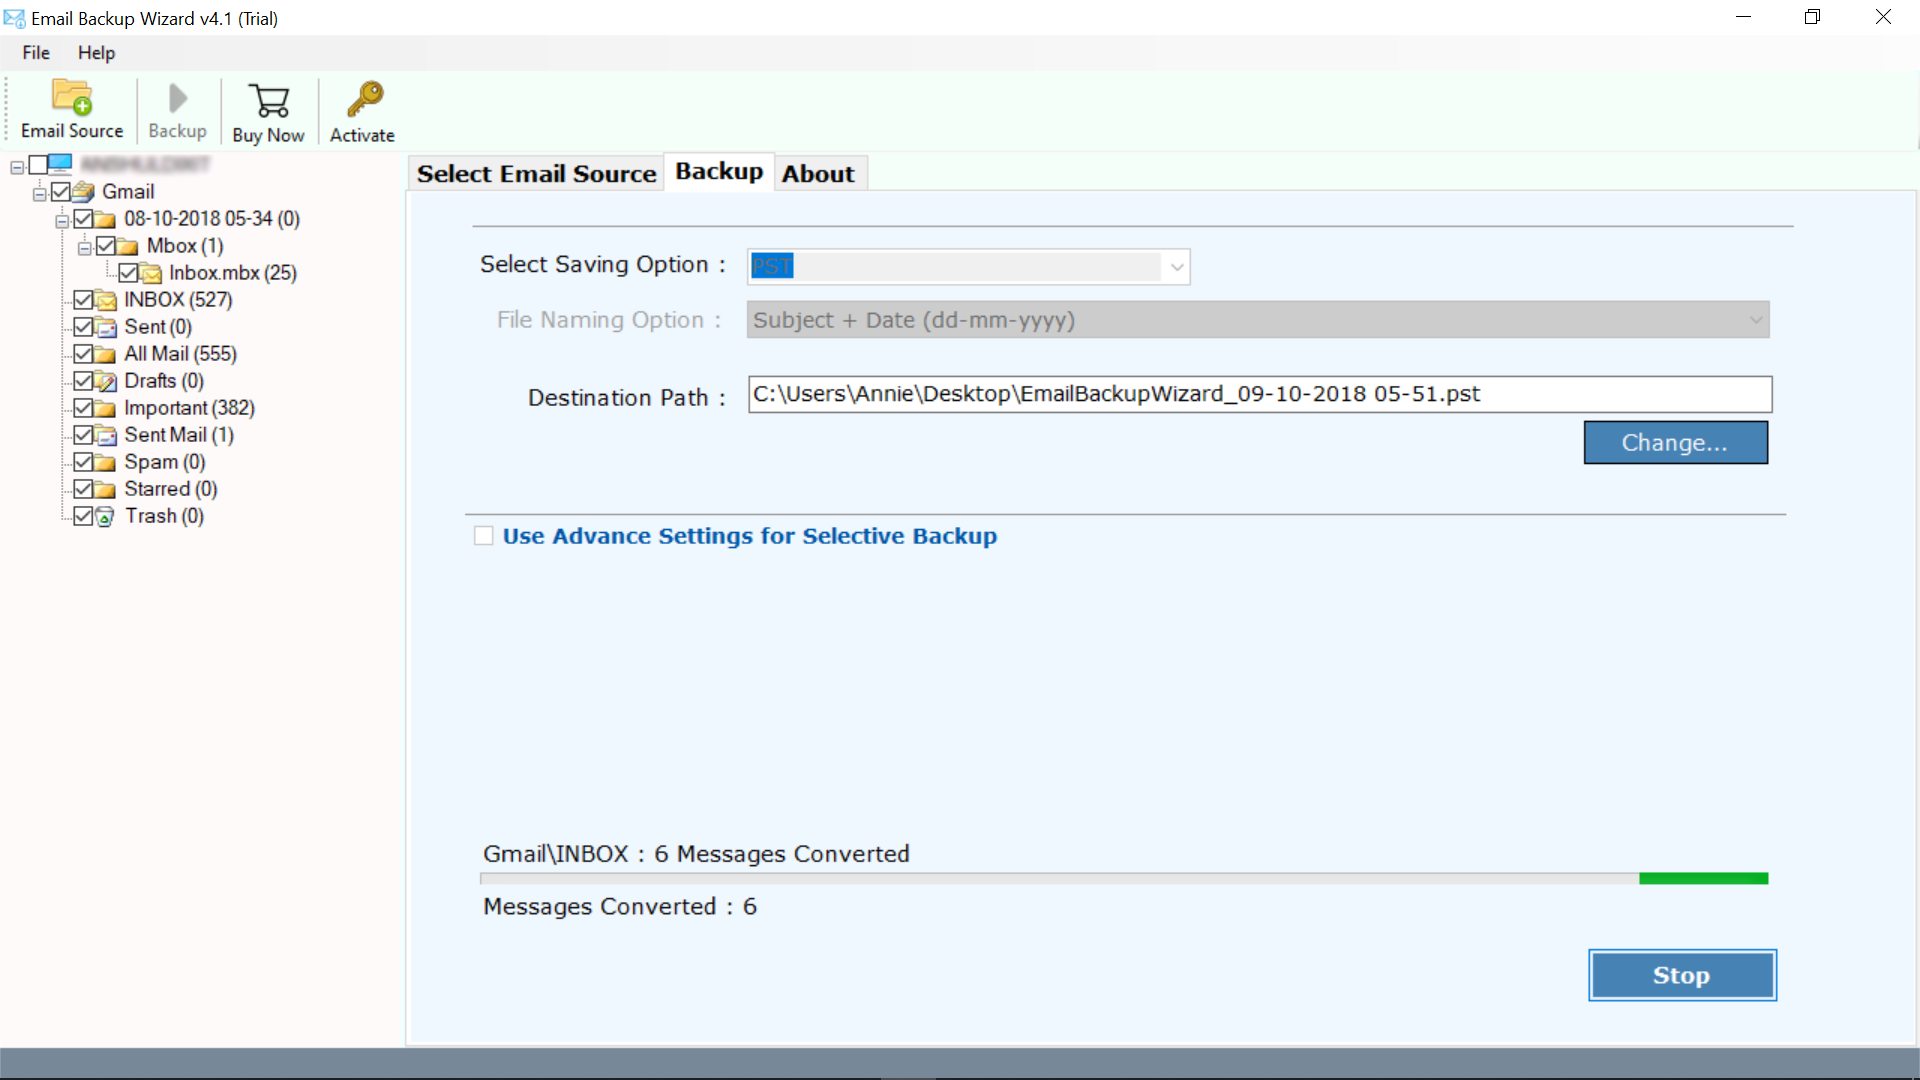Click the Change destination path button

pyautogui.click(x=1675, y=442)
